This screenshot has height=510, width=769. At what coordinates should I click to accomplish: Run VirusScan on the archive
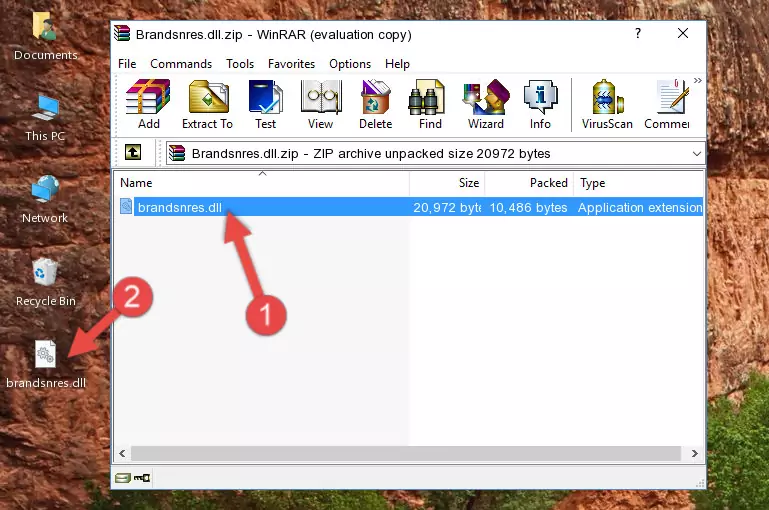(x=607, y=104)
